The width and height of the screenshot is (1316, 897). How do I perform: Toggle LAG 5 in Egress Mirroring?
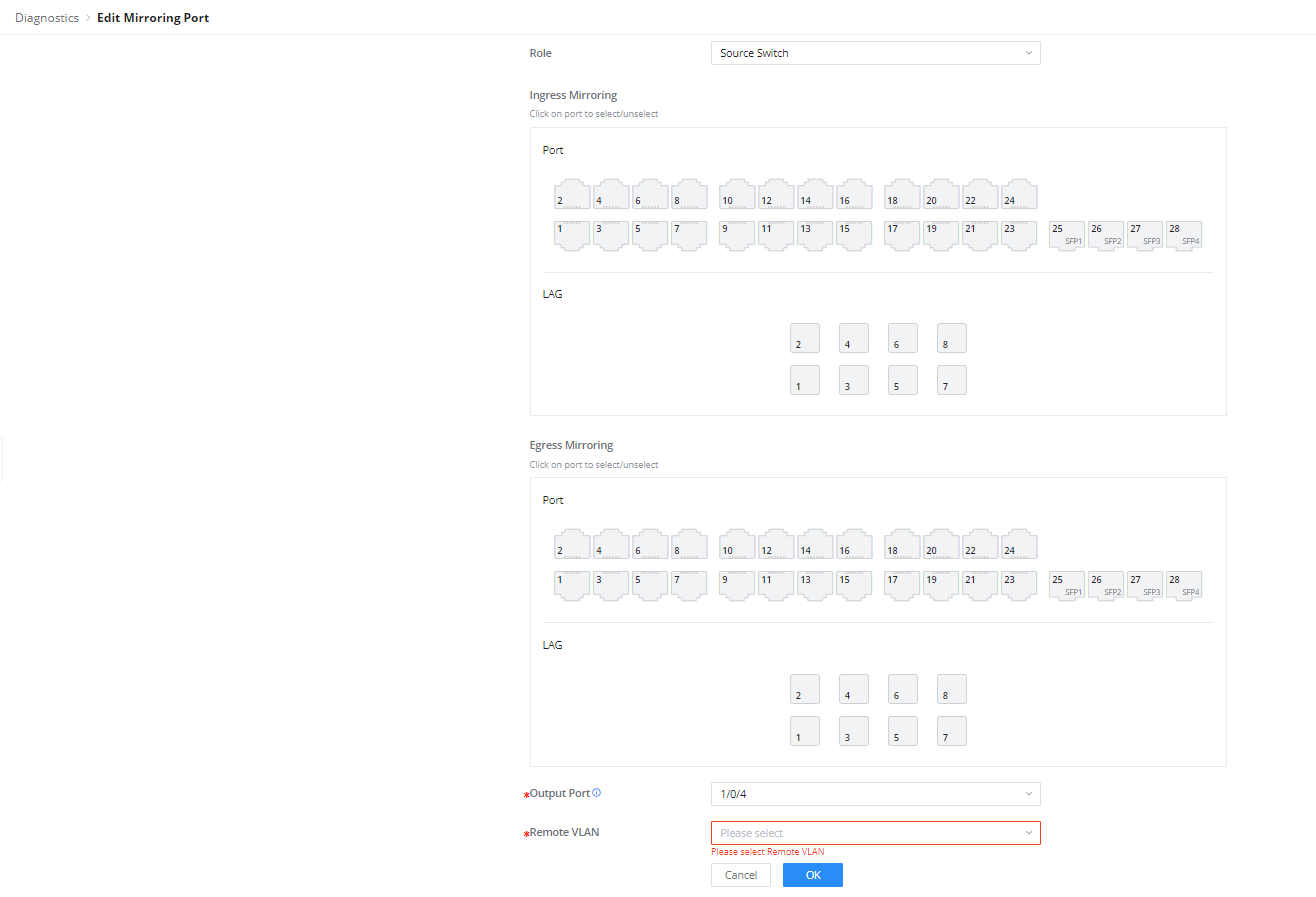(x=903, y=731)
